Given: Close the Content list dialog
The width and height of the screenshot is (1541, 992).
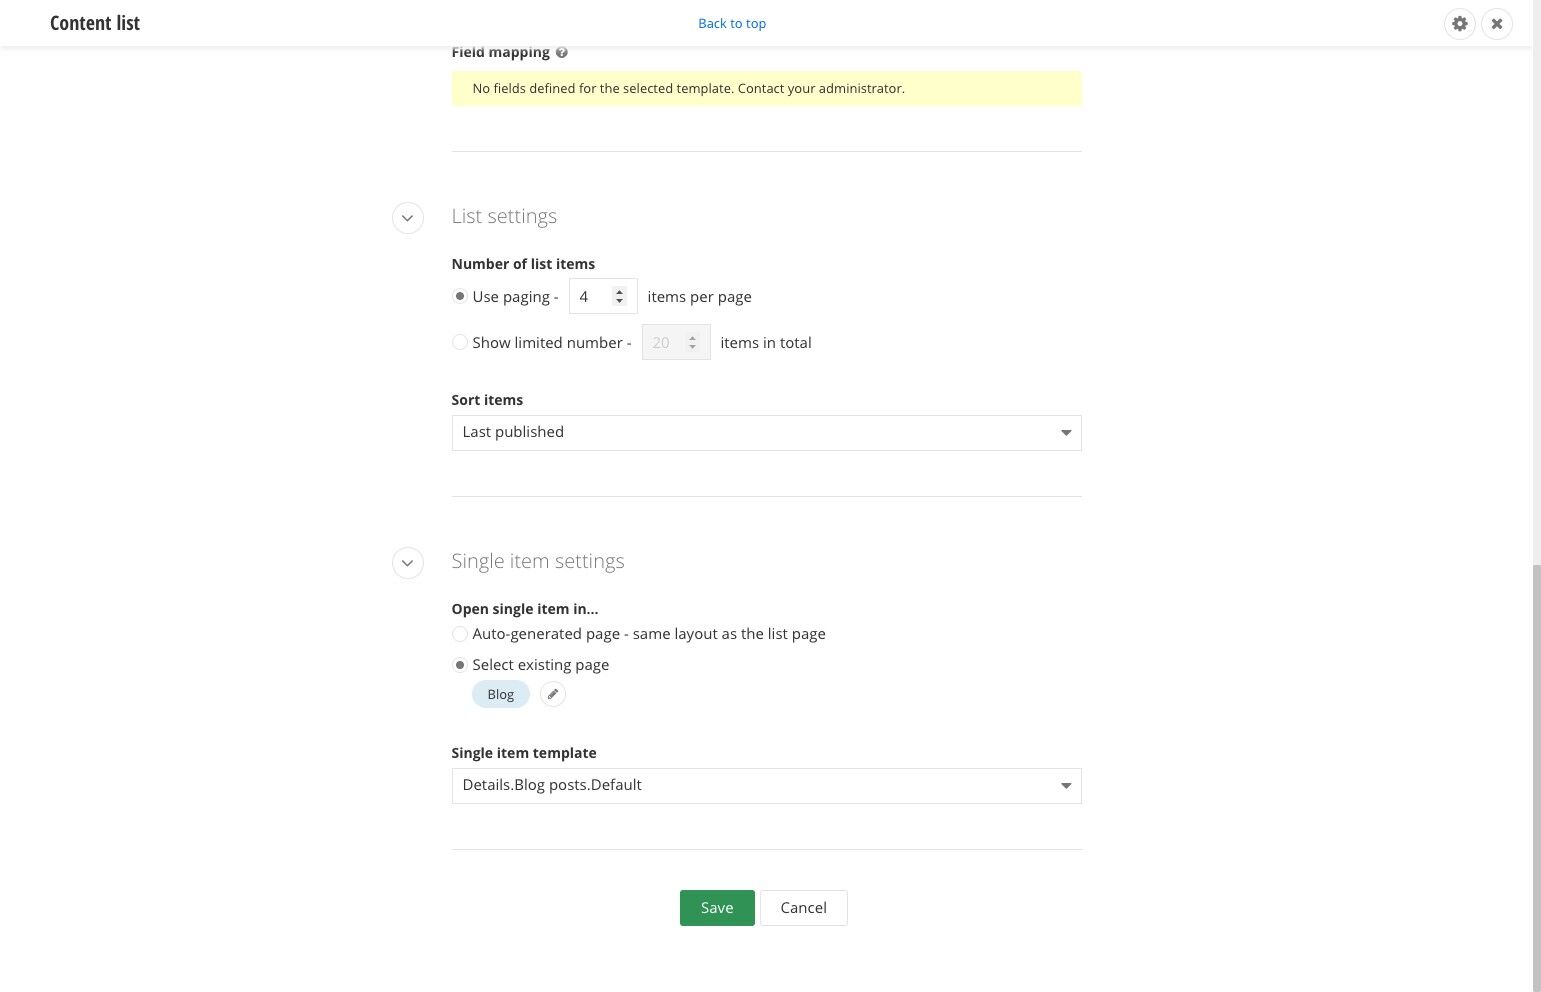Looking at the screenshot, I should coord(1497,23).
